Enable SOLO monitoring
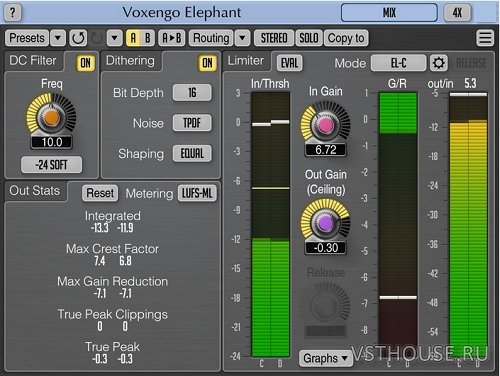The height and width of the screenshot is (376, 500). [309, 38]
